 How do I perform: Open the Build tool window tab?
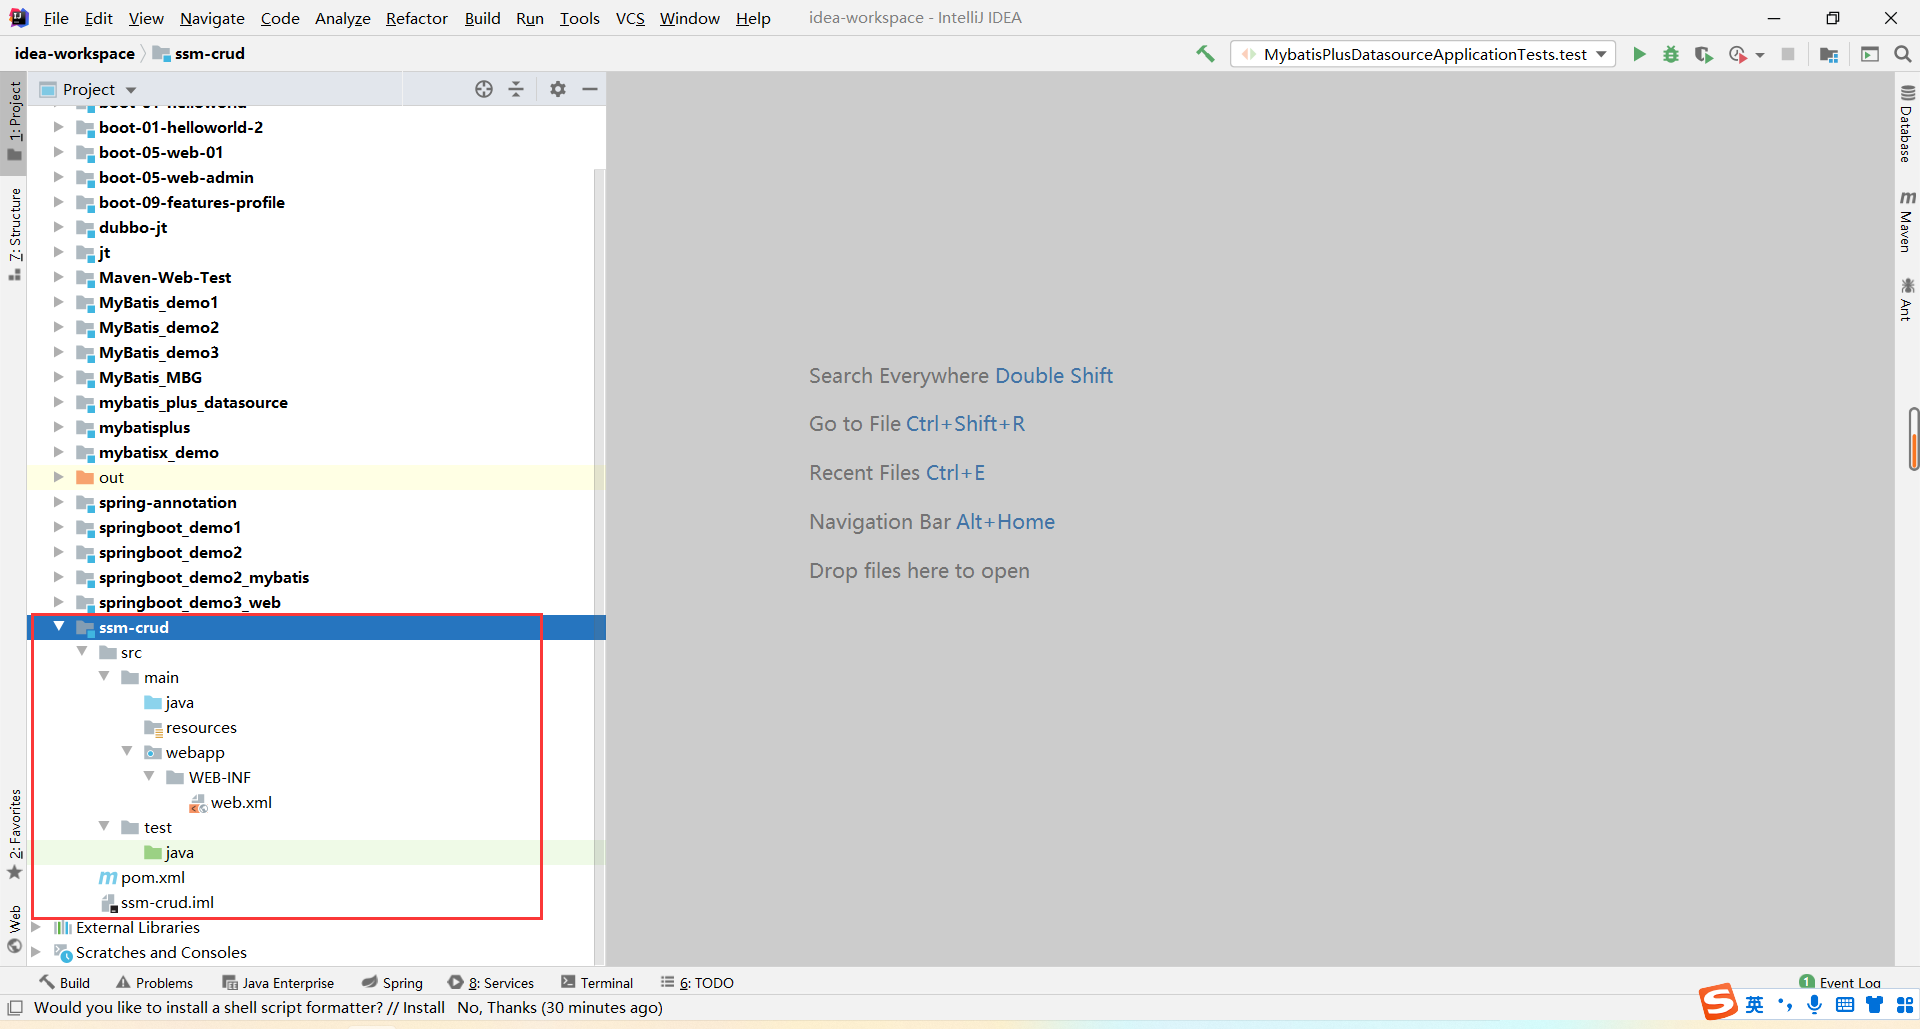(65, 983)
